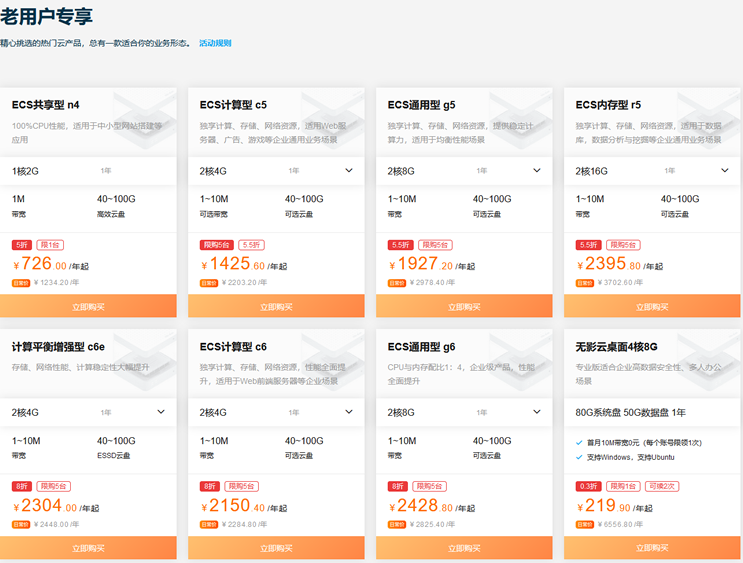The height and width of the screenshot is (563, 743).
Task: Click the checkmark icon beside 首月10M带宽0元
Action: (581, 442)
